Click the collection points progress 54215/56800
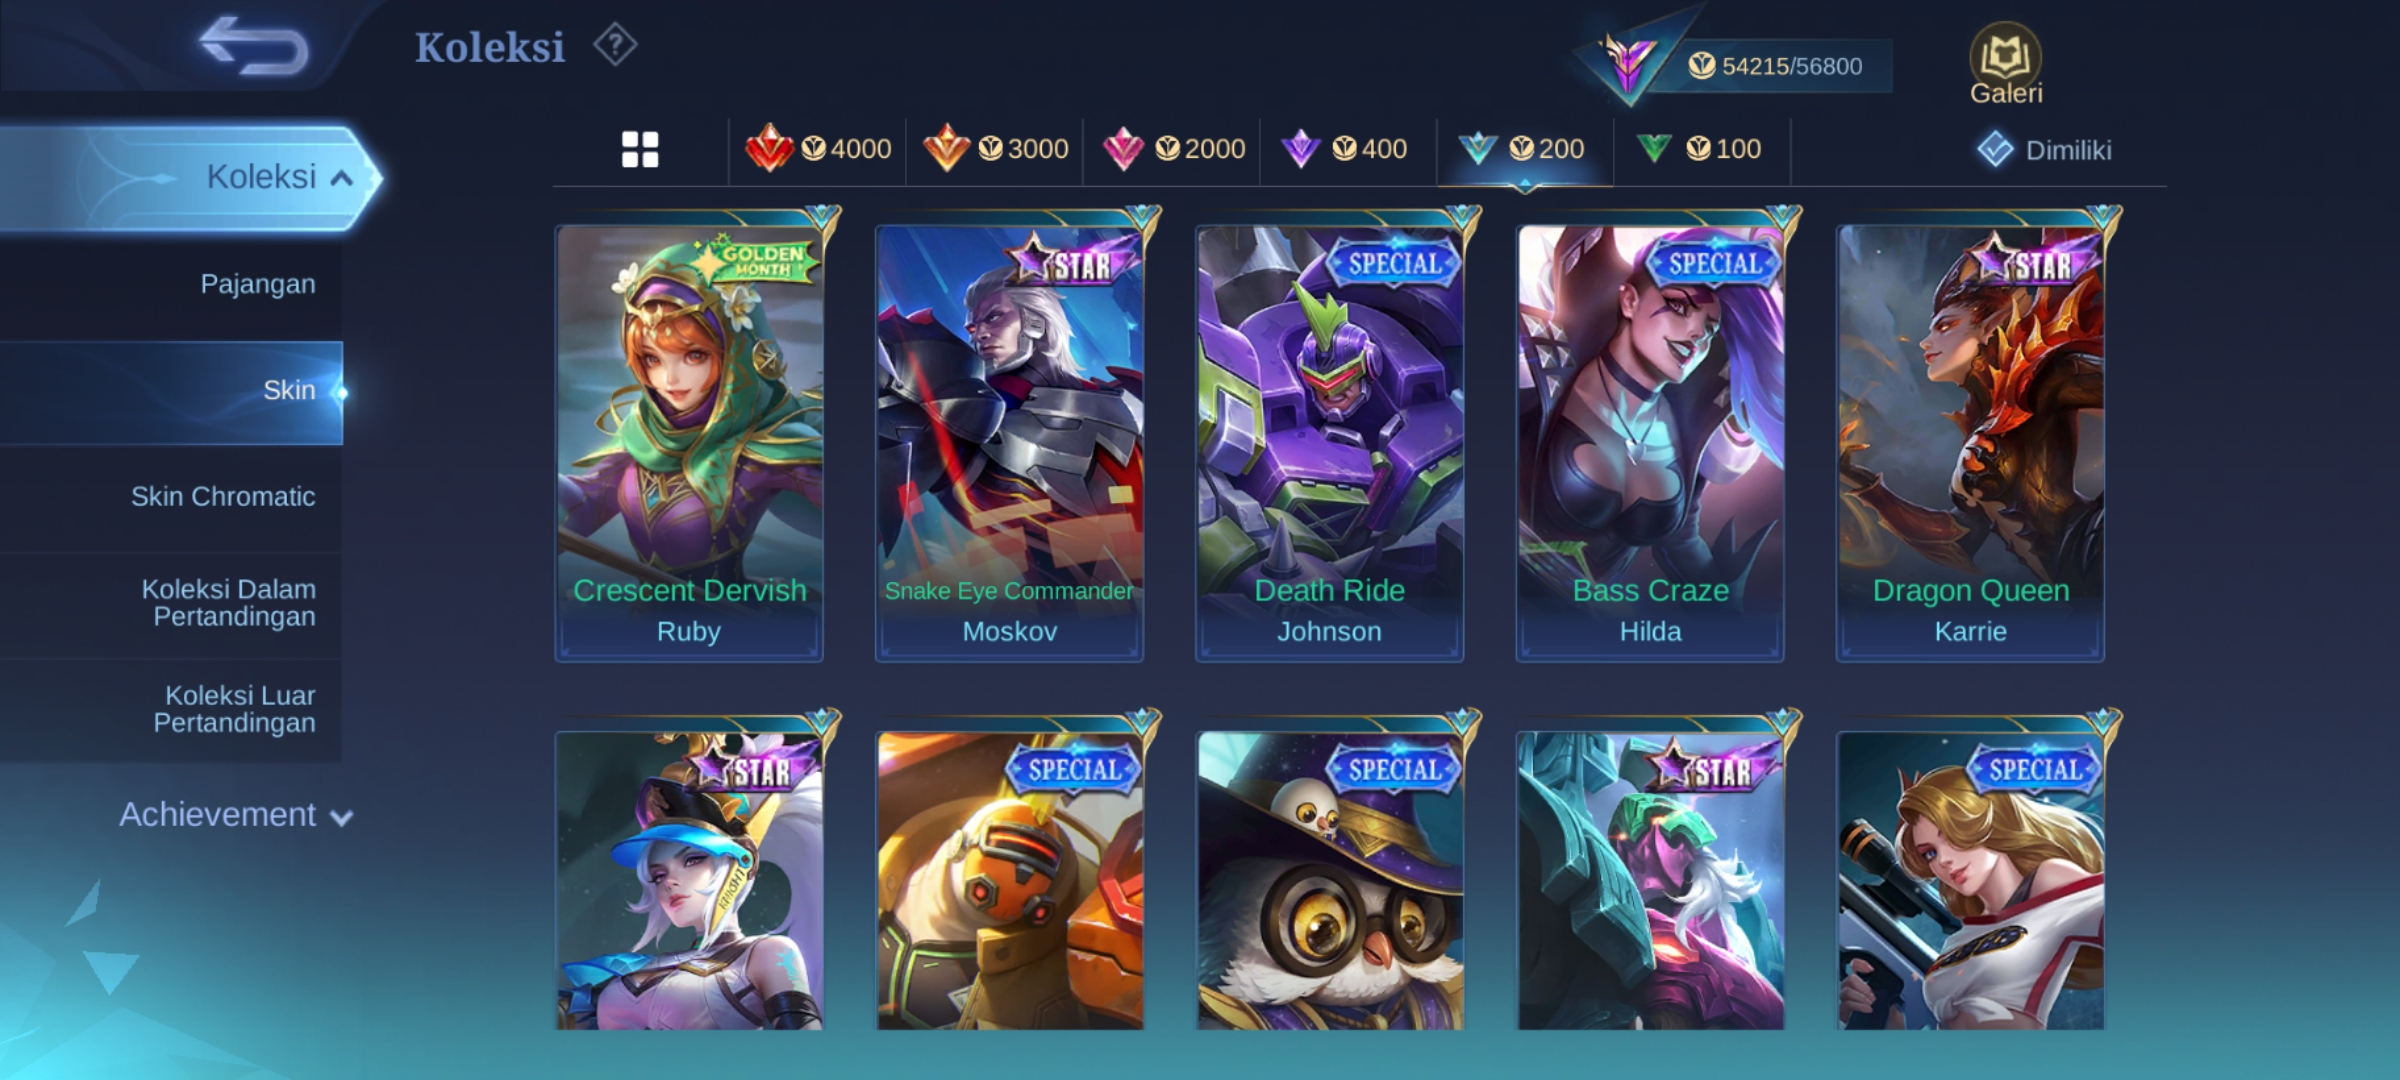This screenshot has width=2400, height=1080. [x=1774, y=66]
